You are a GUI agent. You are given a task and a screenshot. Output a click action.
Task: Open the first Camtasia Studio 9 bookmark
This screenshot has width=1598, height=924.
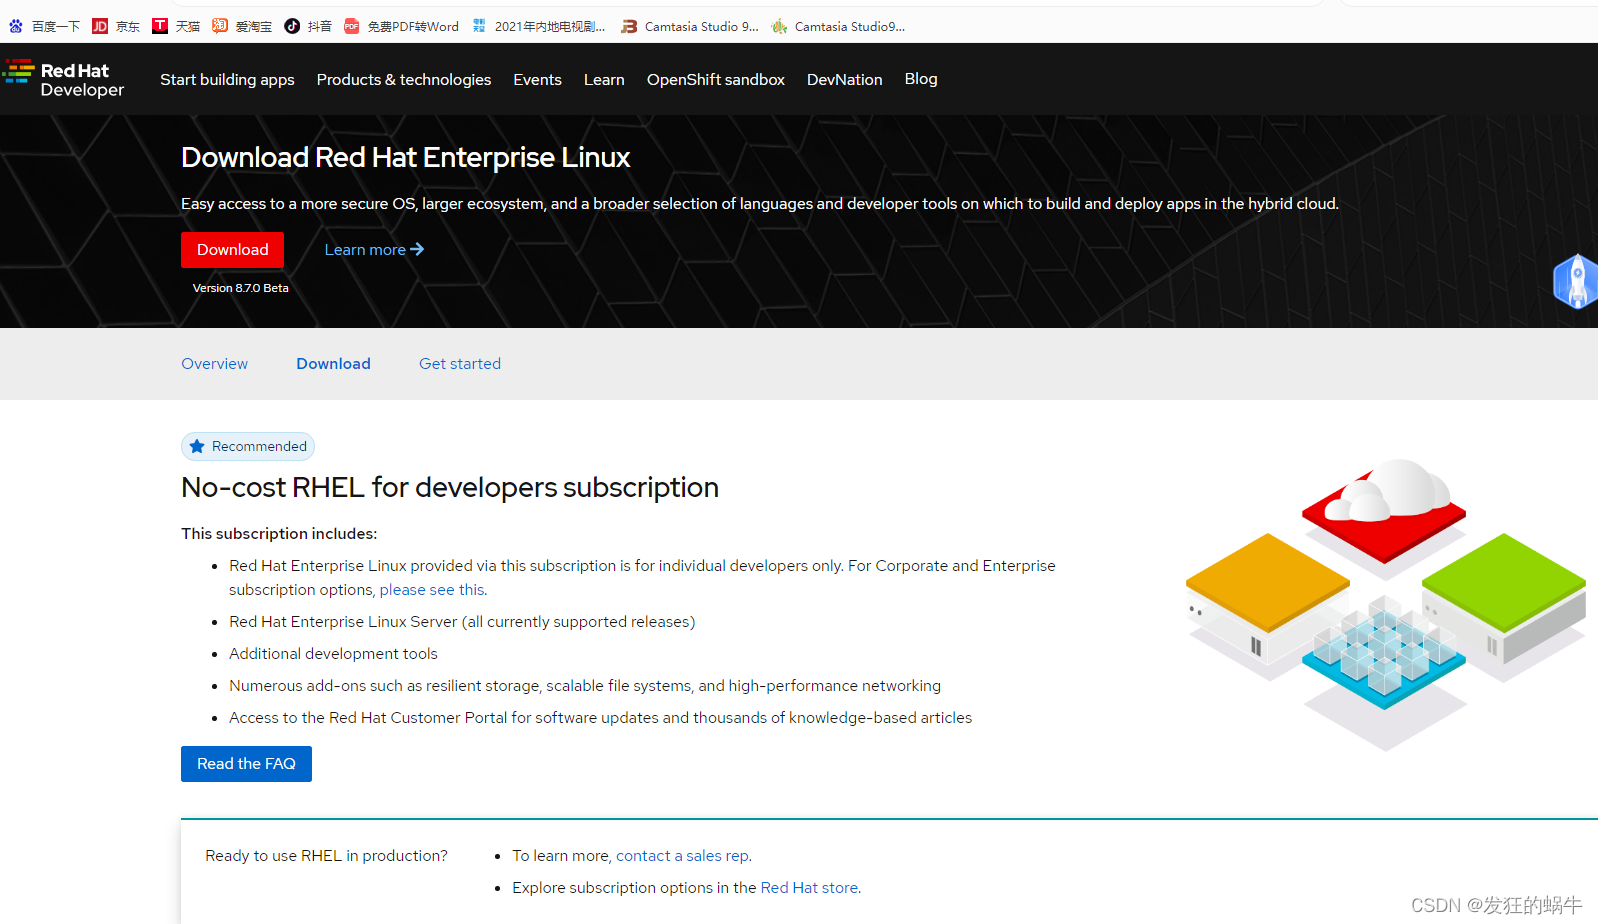tap(690, 26)
